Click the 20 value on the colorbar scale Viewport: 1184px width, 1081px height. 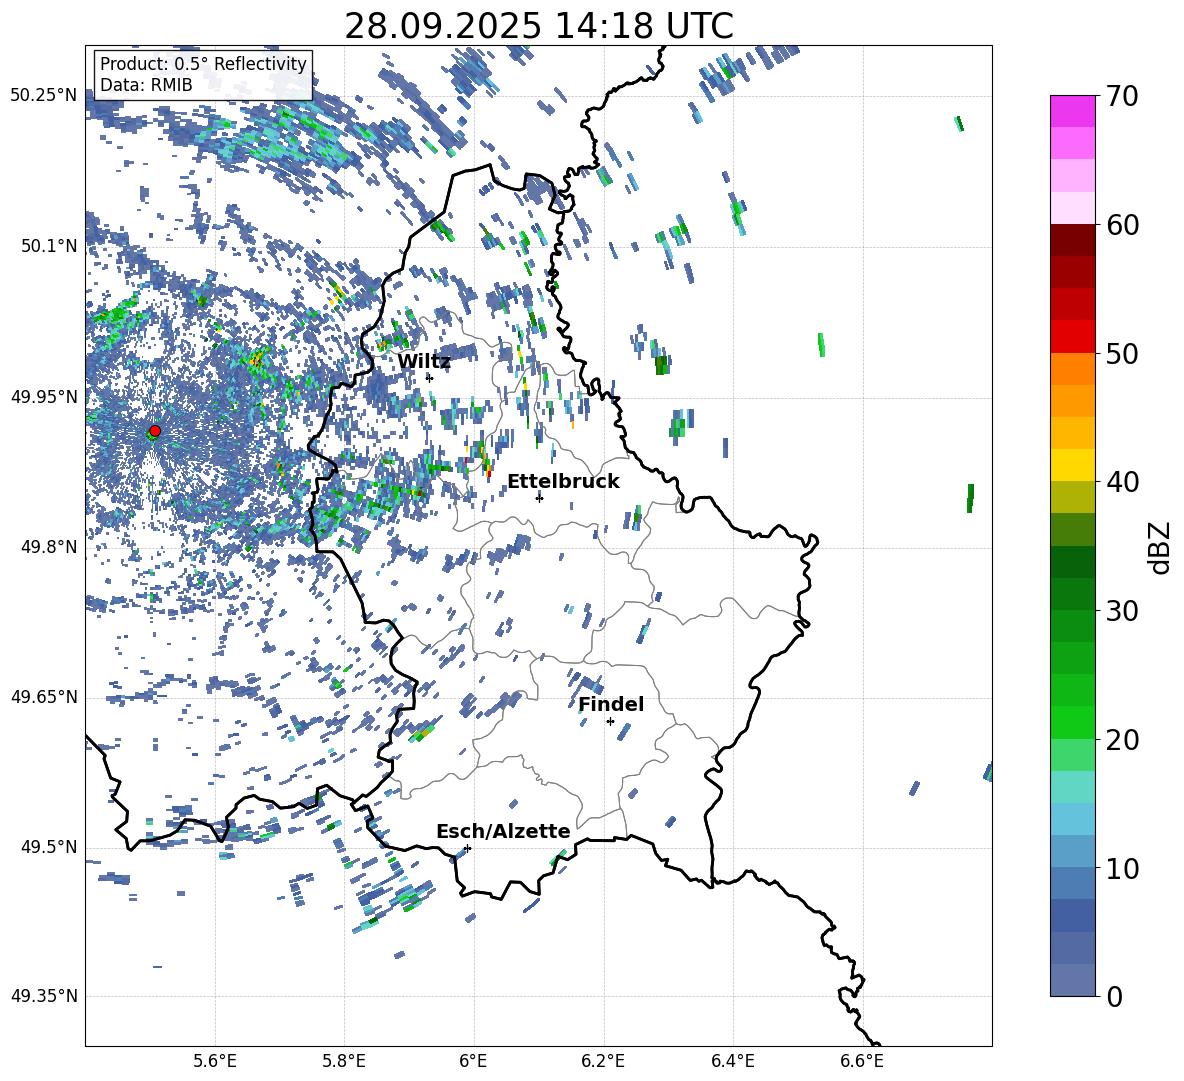pyautogui.click(x=1122, y=740)
